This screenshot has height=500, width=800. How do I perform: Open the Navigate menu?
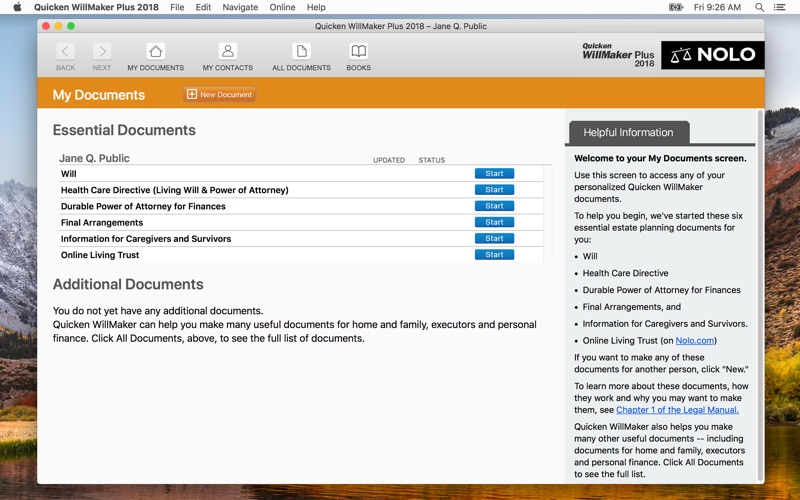click(x=240, y=7)
